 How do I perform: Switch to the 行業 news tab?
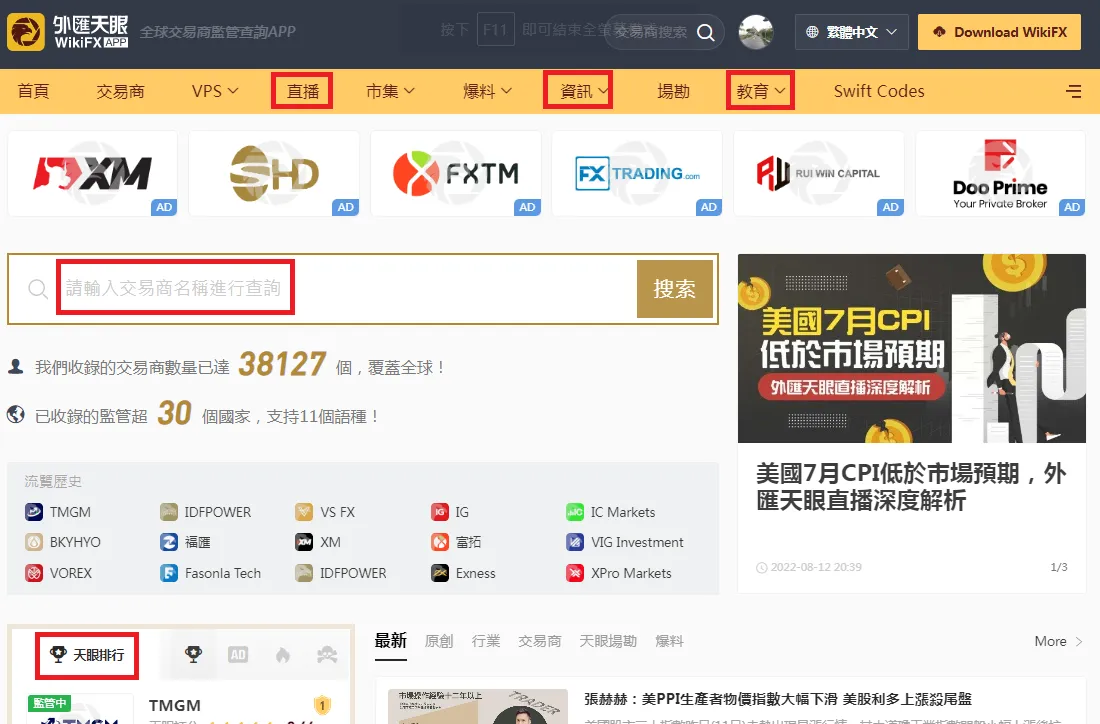tap(486, 641)
